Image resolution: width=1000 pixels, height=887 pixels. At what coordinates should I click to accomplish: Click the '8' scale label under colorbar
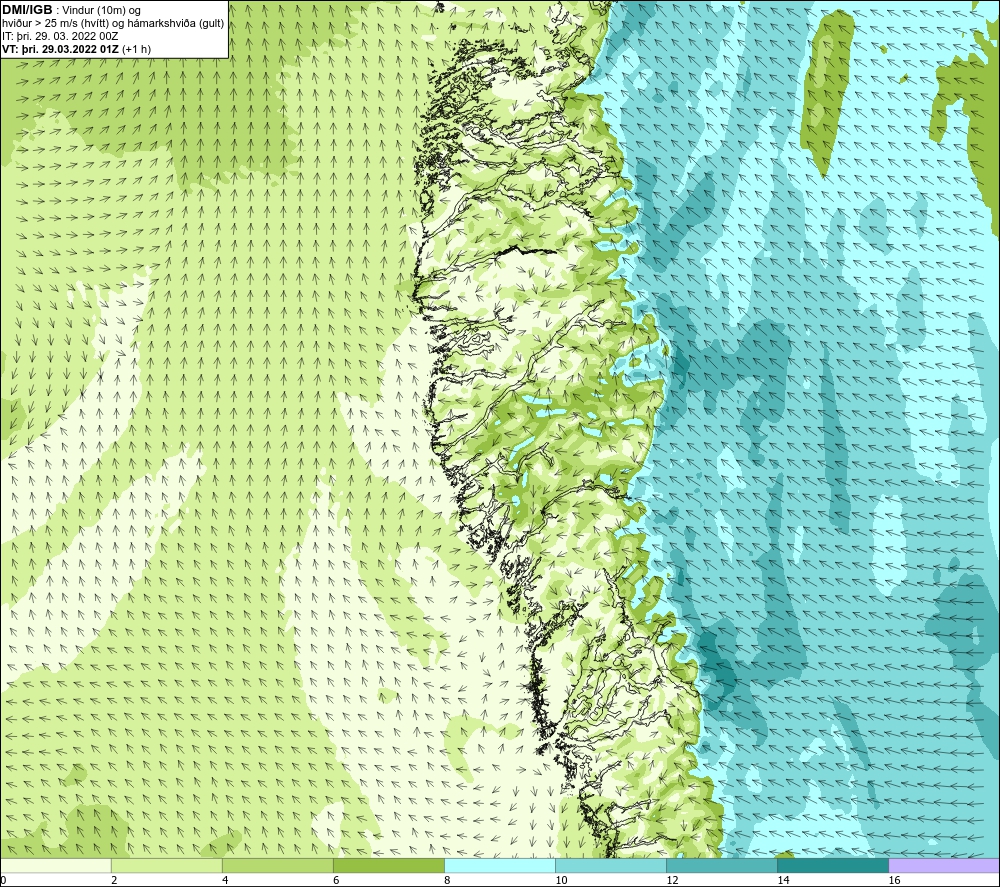pos(447,880)
